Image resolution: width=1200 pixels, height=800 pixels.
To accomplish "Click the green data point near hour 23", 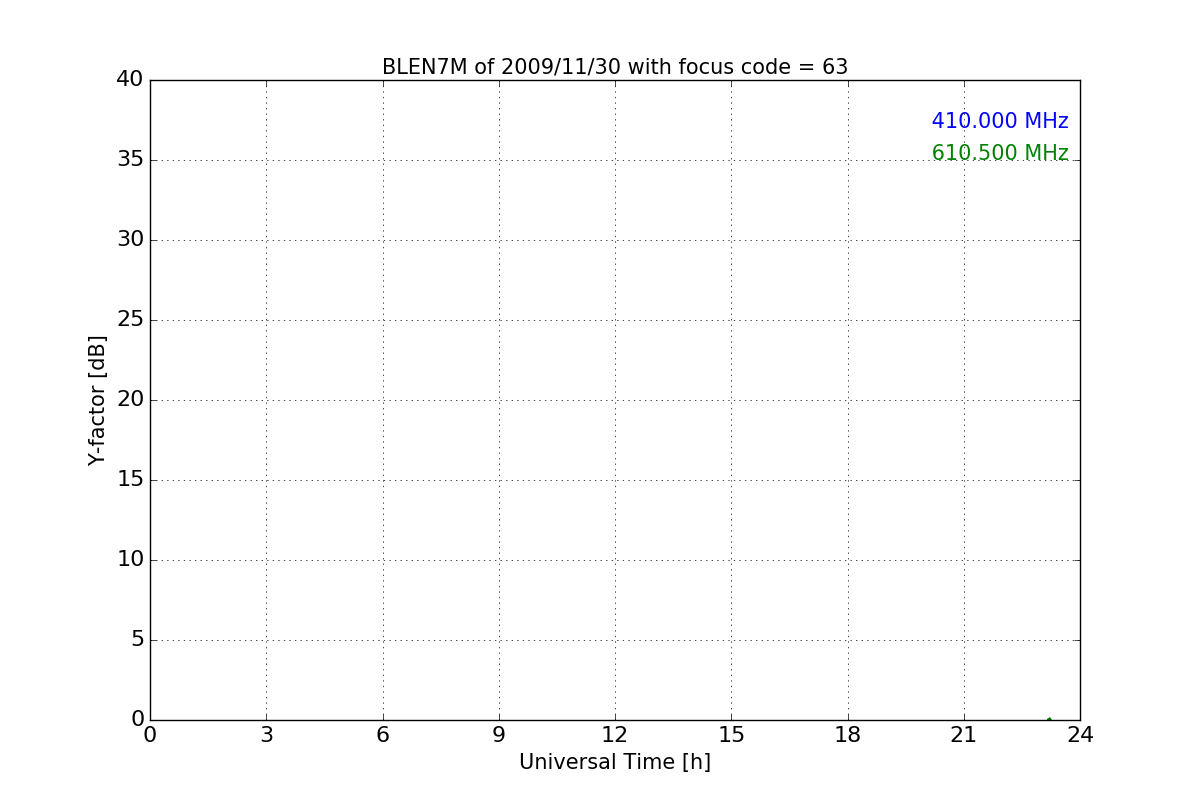I will (x=1049, y=719).
